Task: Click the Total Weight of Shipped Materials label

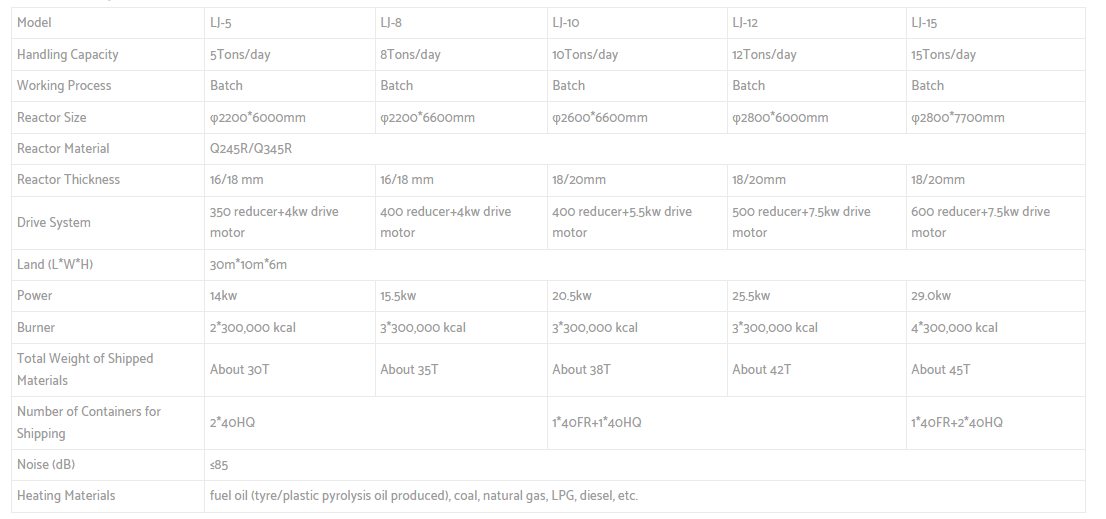Action: point(85,369)
